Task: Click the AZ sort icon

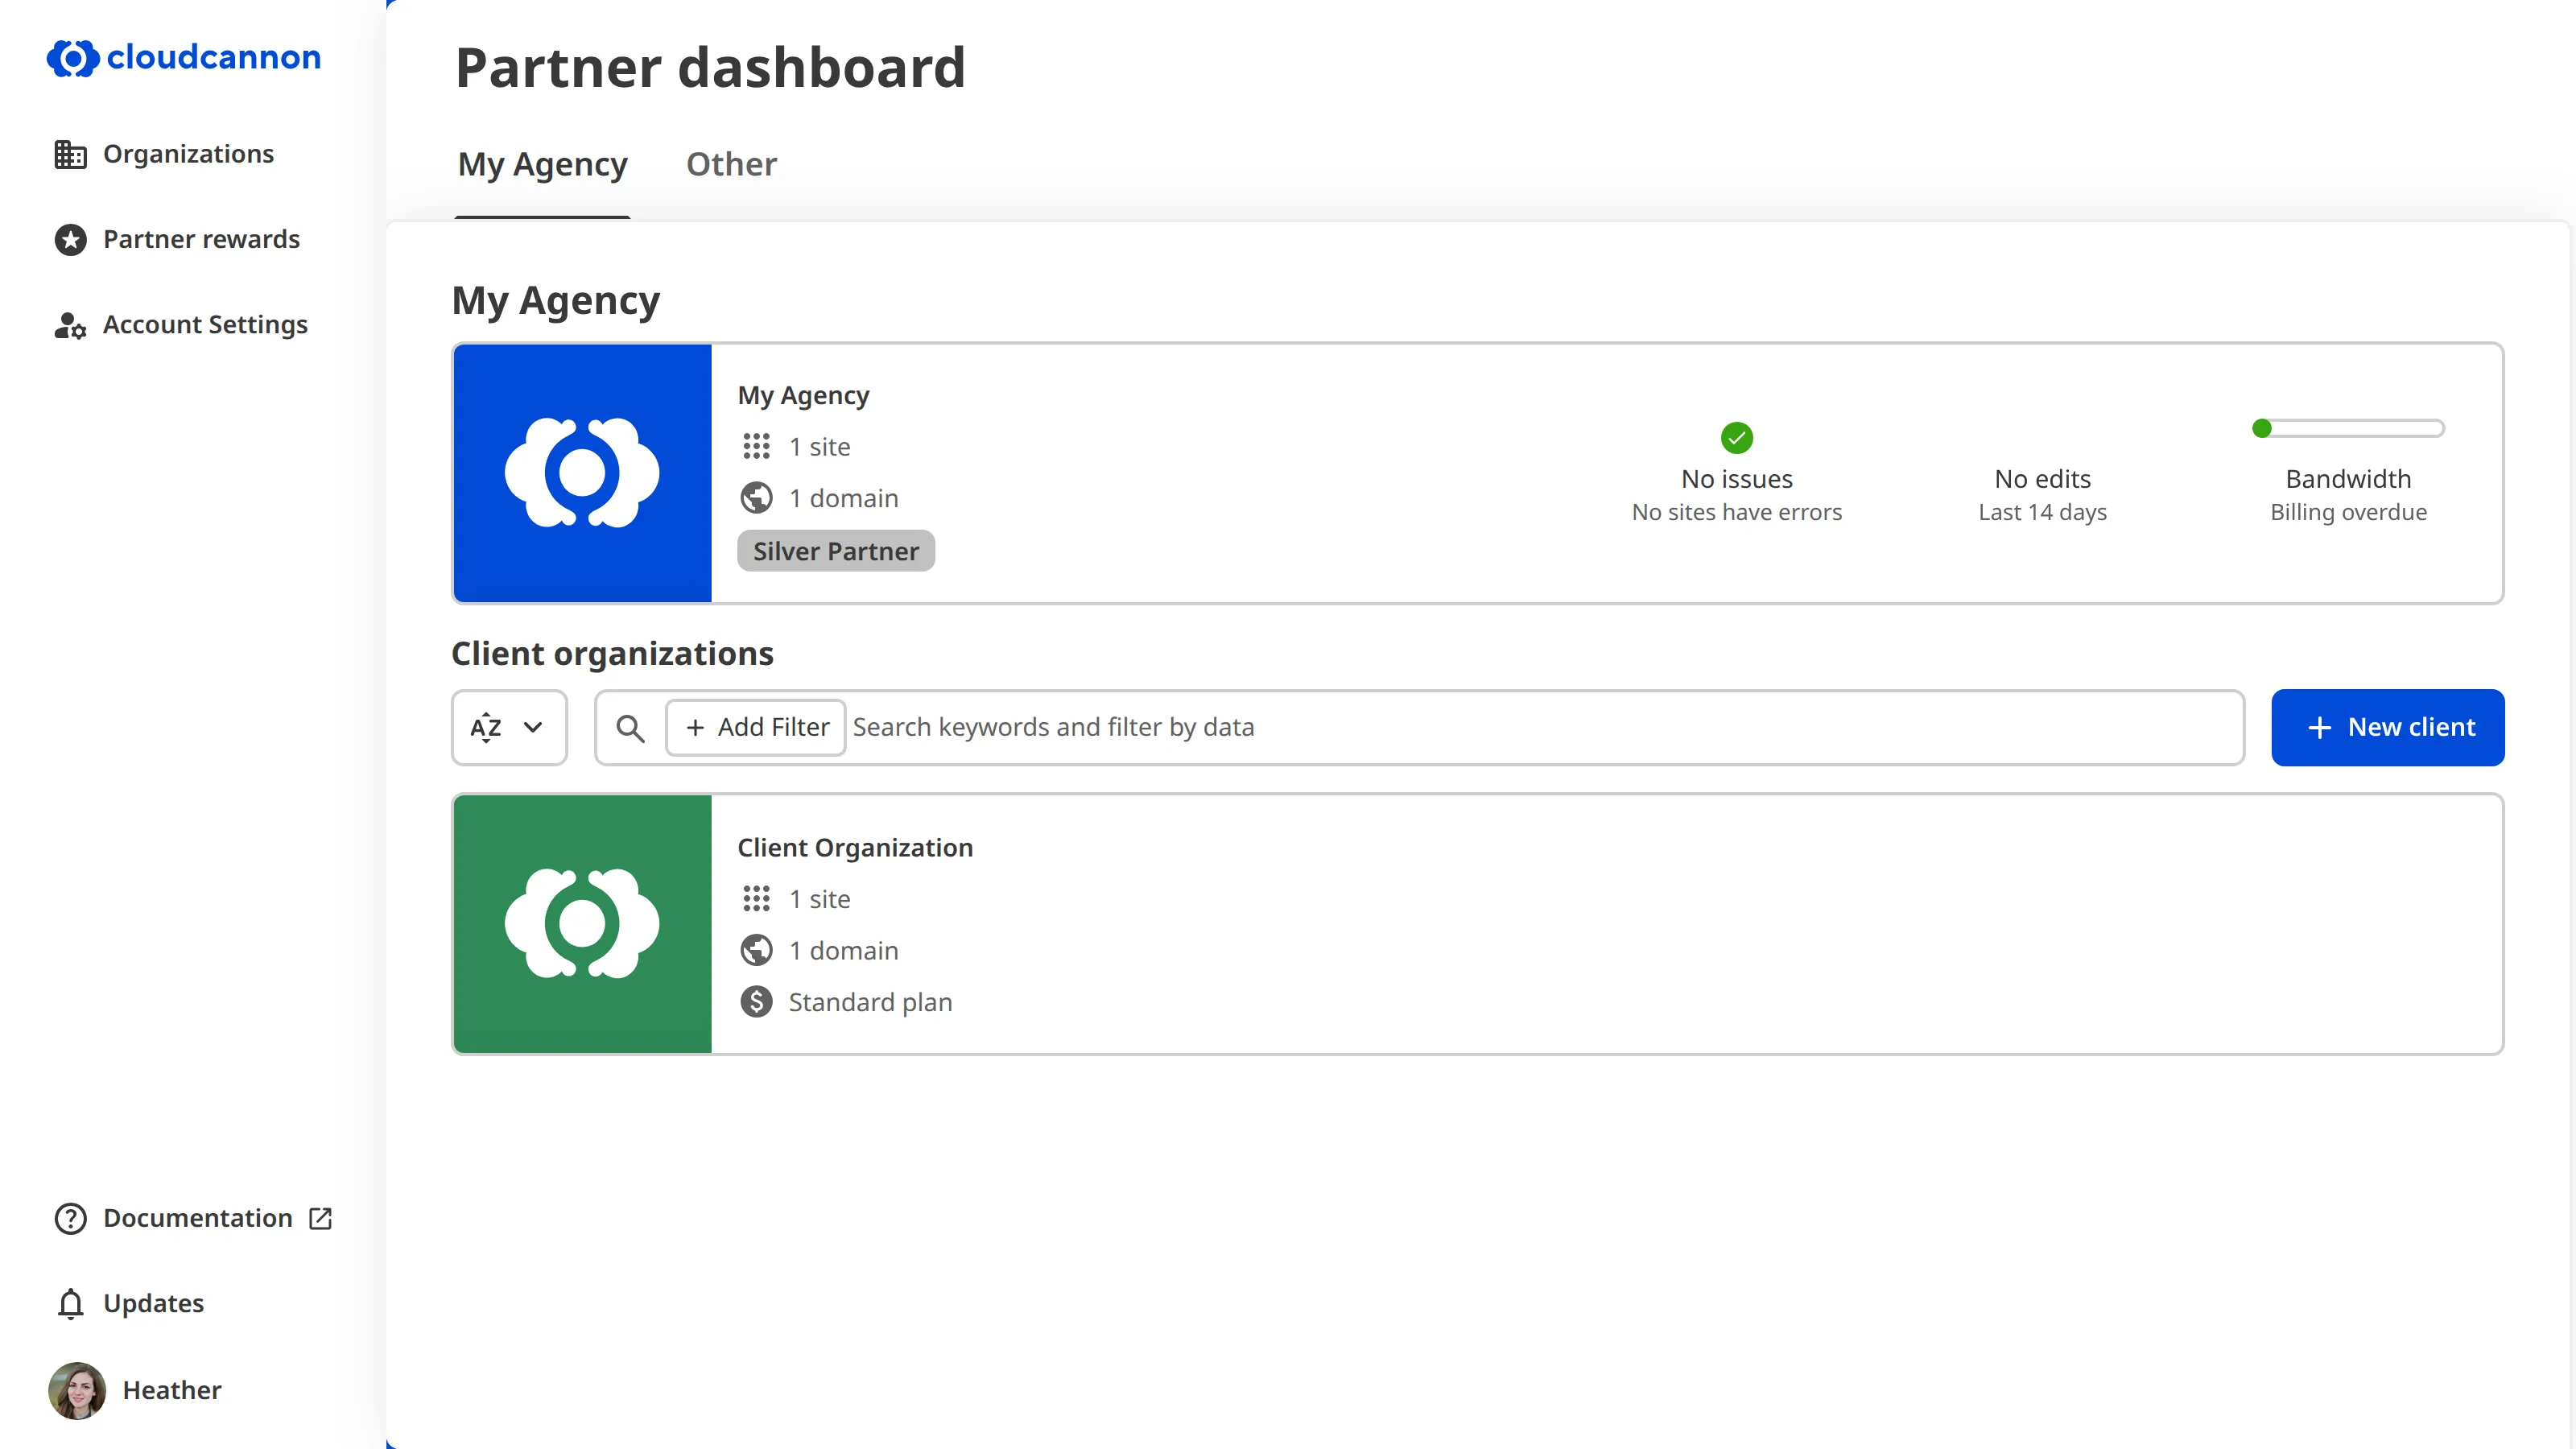Action: click(486, 727)
